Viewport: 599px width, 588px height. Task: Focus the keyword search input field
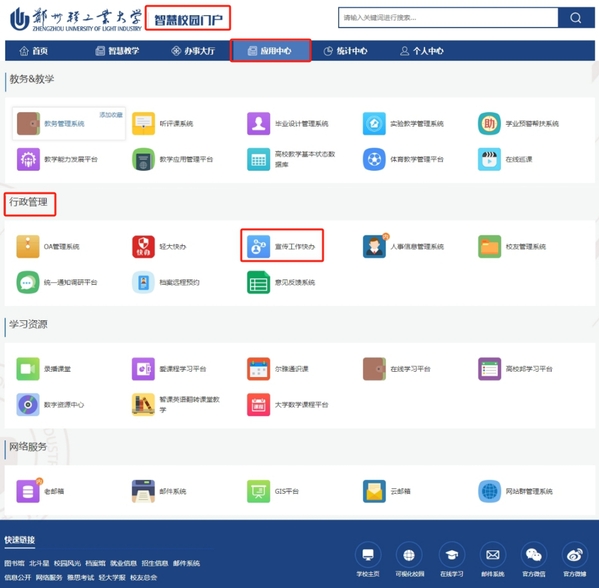click(448, 18)
